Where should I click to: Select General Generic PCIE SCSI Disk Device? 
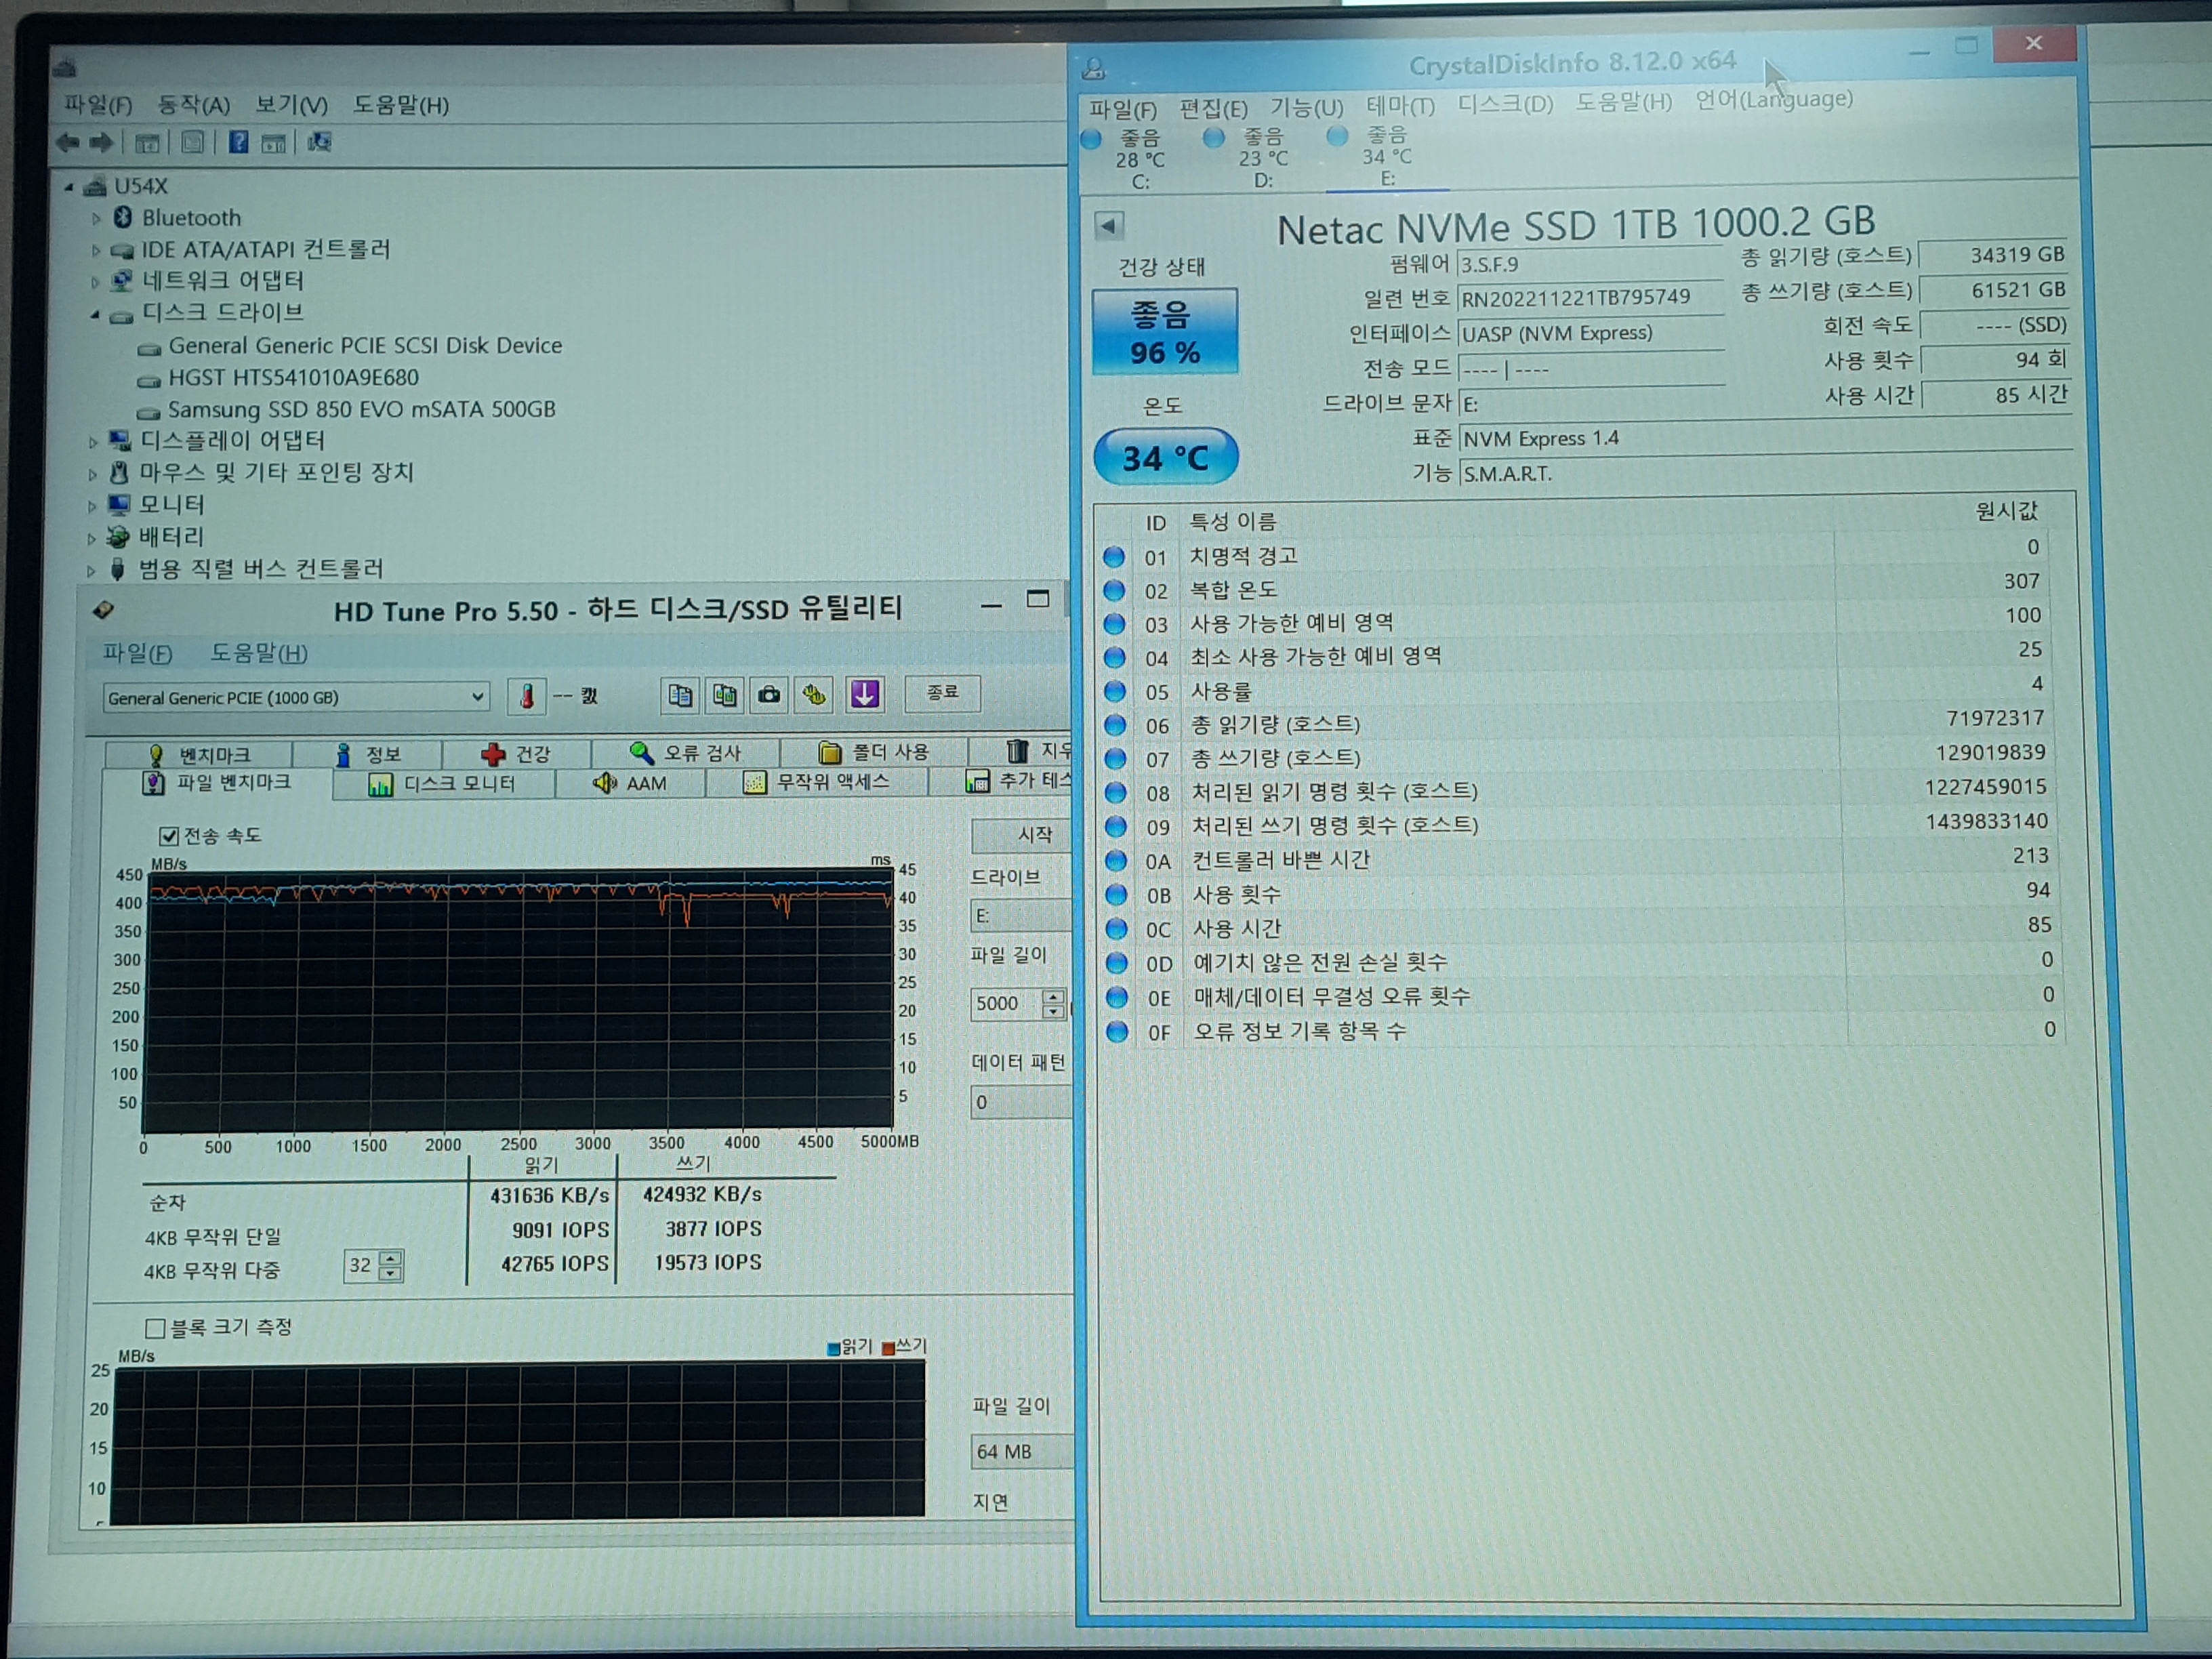[365, 346]
